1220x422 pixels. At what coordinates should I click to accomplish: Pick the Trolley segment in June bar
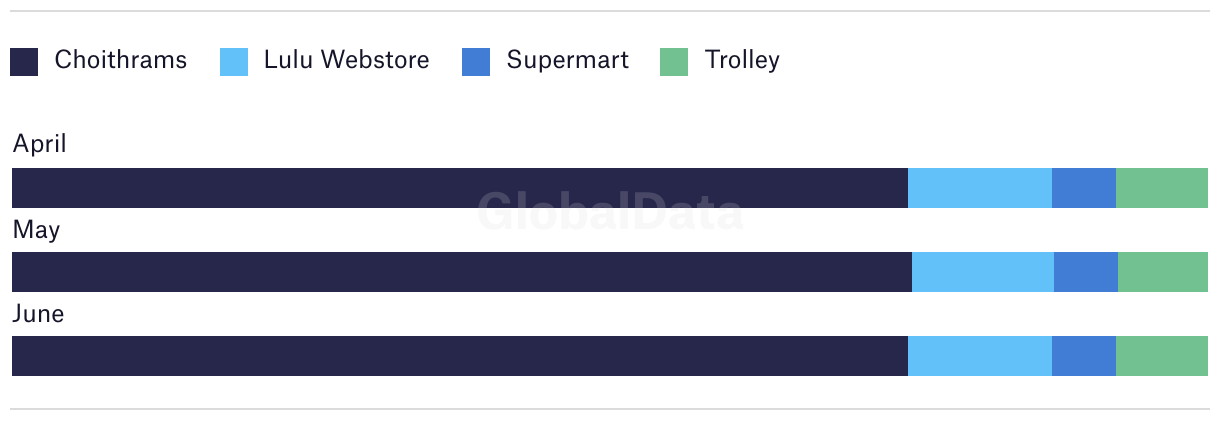(x=1162, y=356)
